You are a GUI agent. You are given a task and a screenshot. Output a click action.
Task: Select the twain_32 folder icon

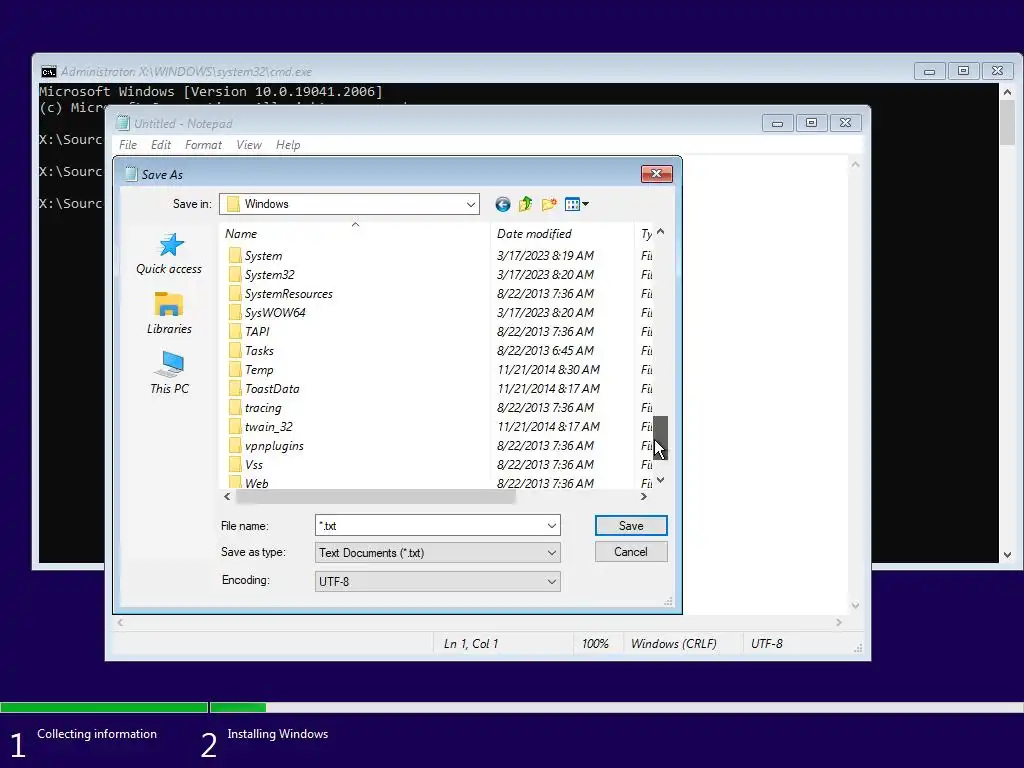point(235,427)
